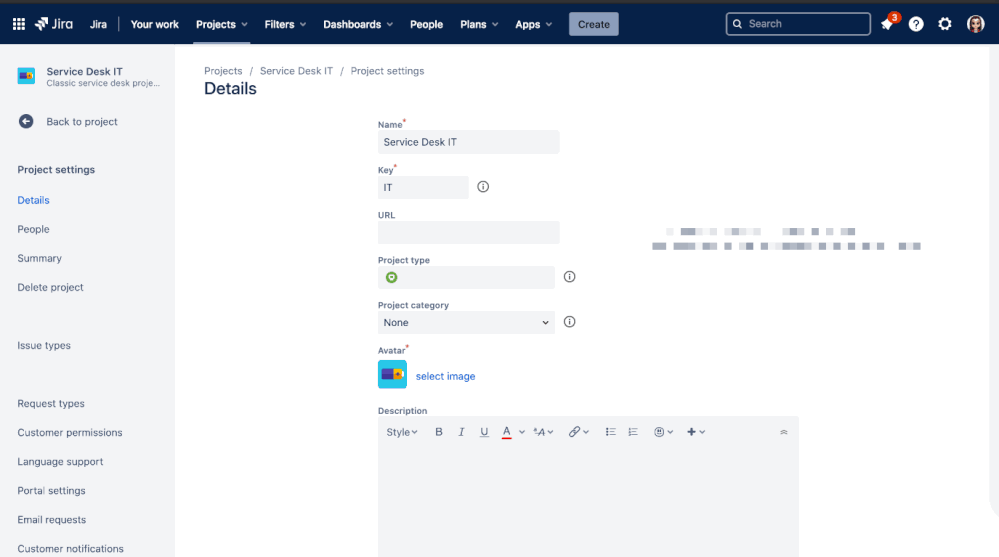Insert a bulleted list
The height and width of the screenshot is (557, 999).
click(x=610, y=432)
